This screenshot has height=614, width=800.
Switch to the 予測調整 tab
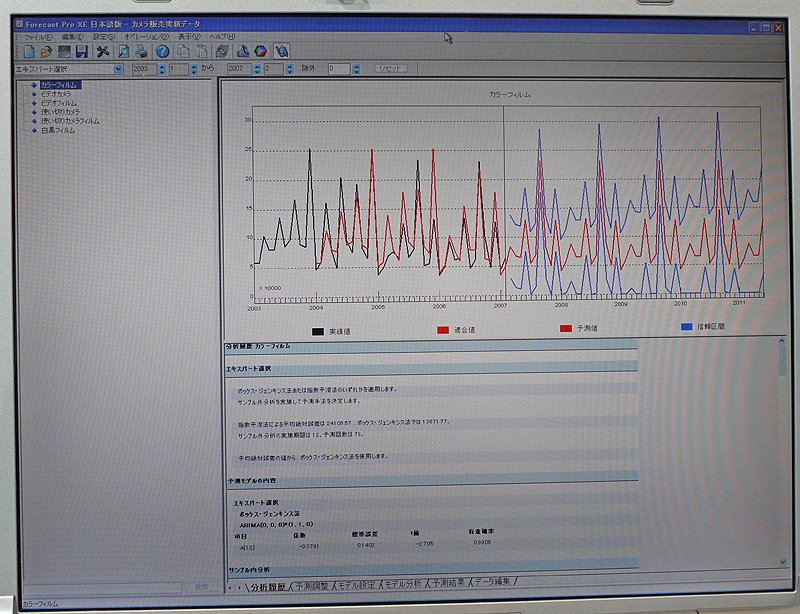[x=313, y=586]
